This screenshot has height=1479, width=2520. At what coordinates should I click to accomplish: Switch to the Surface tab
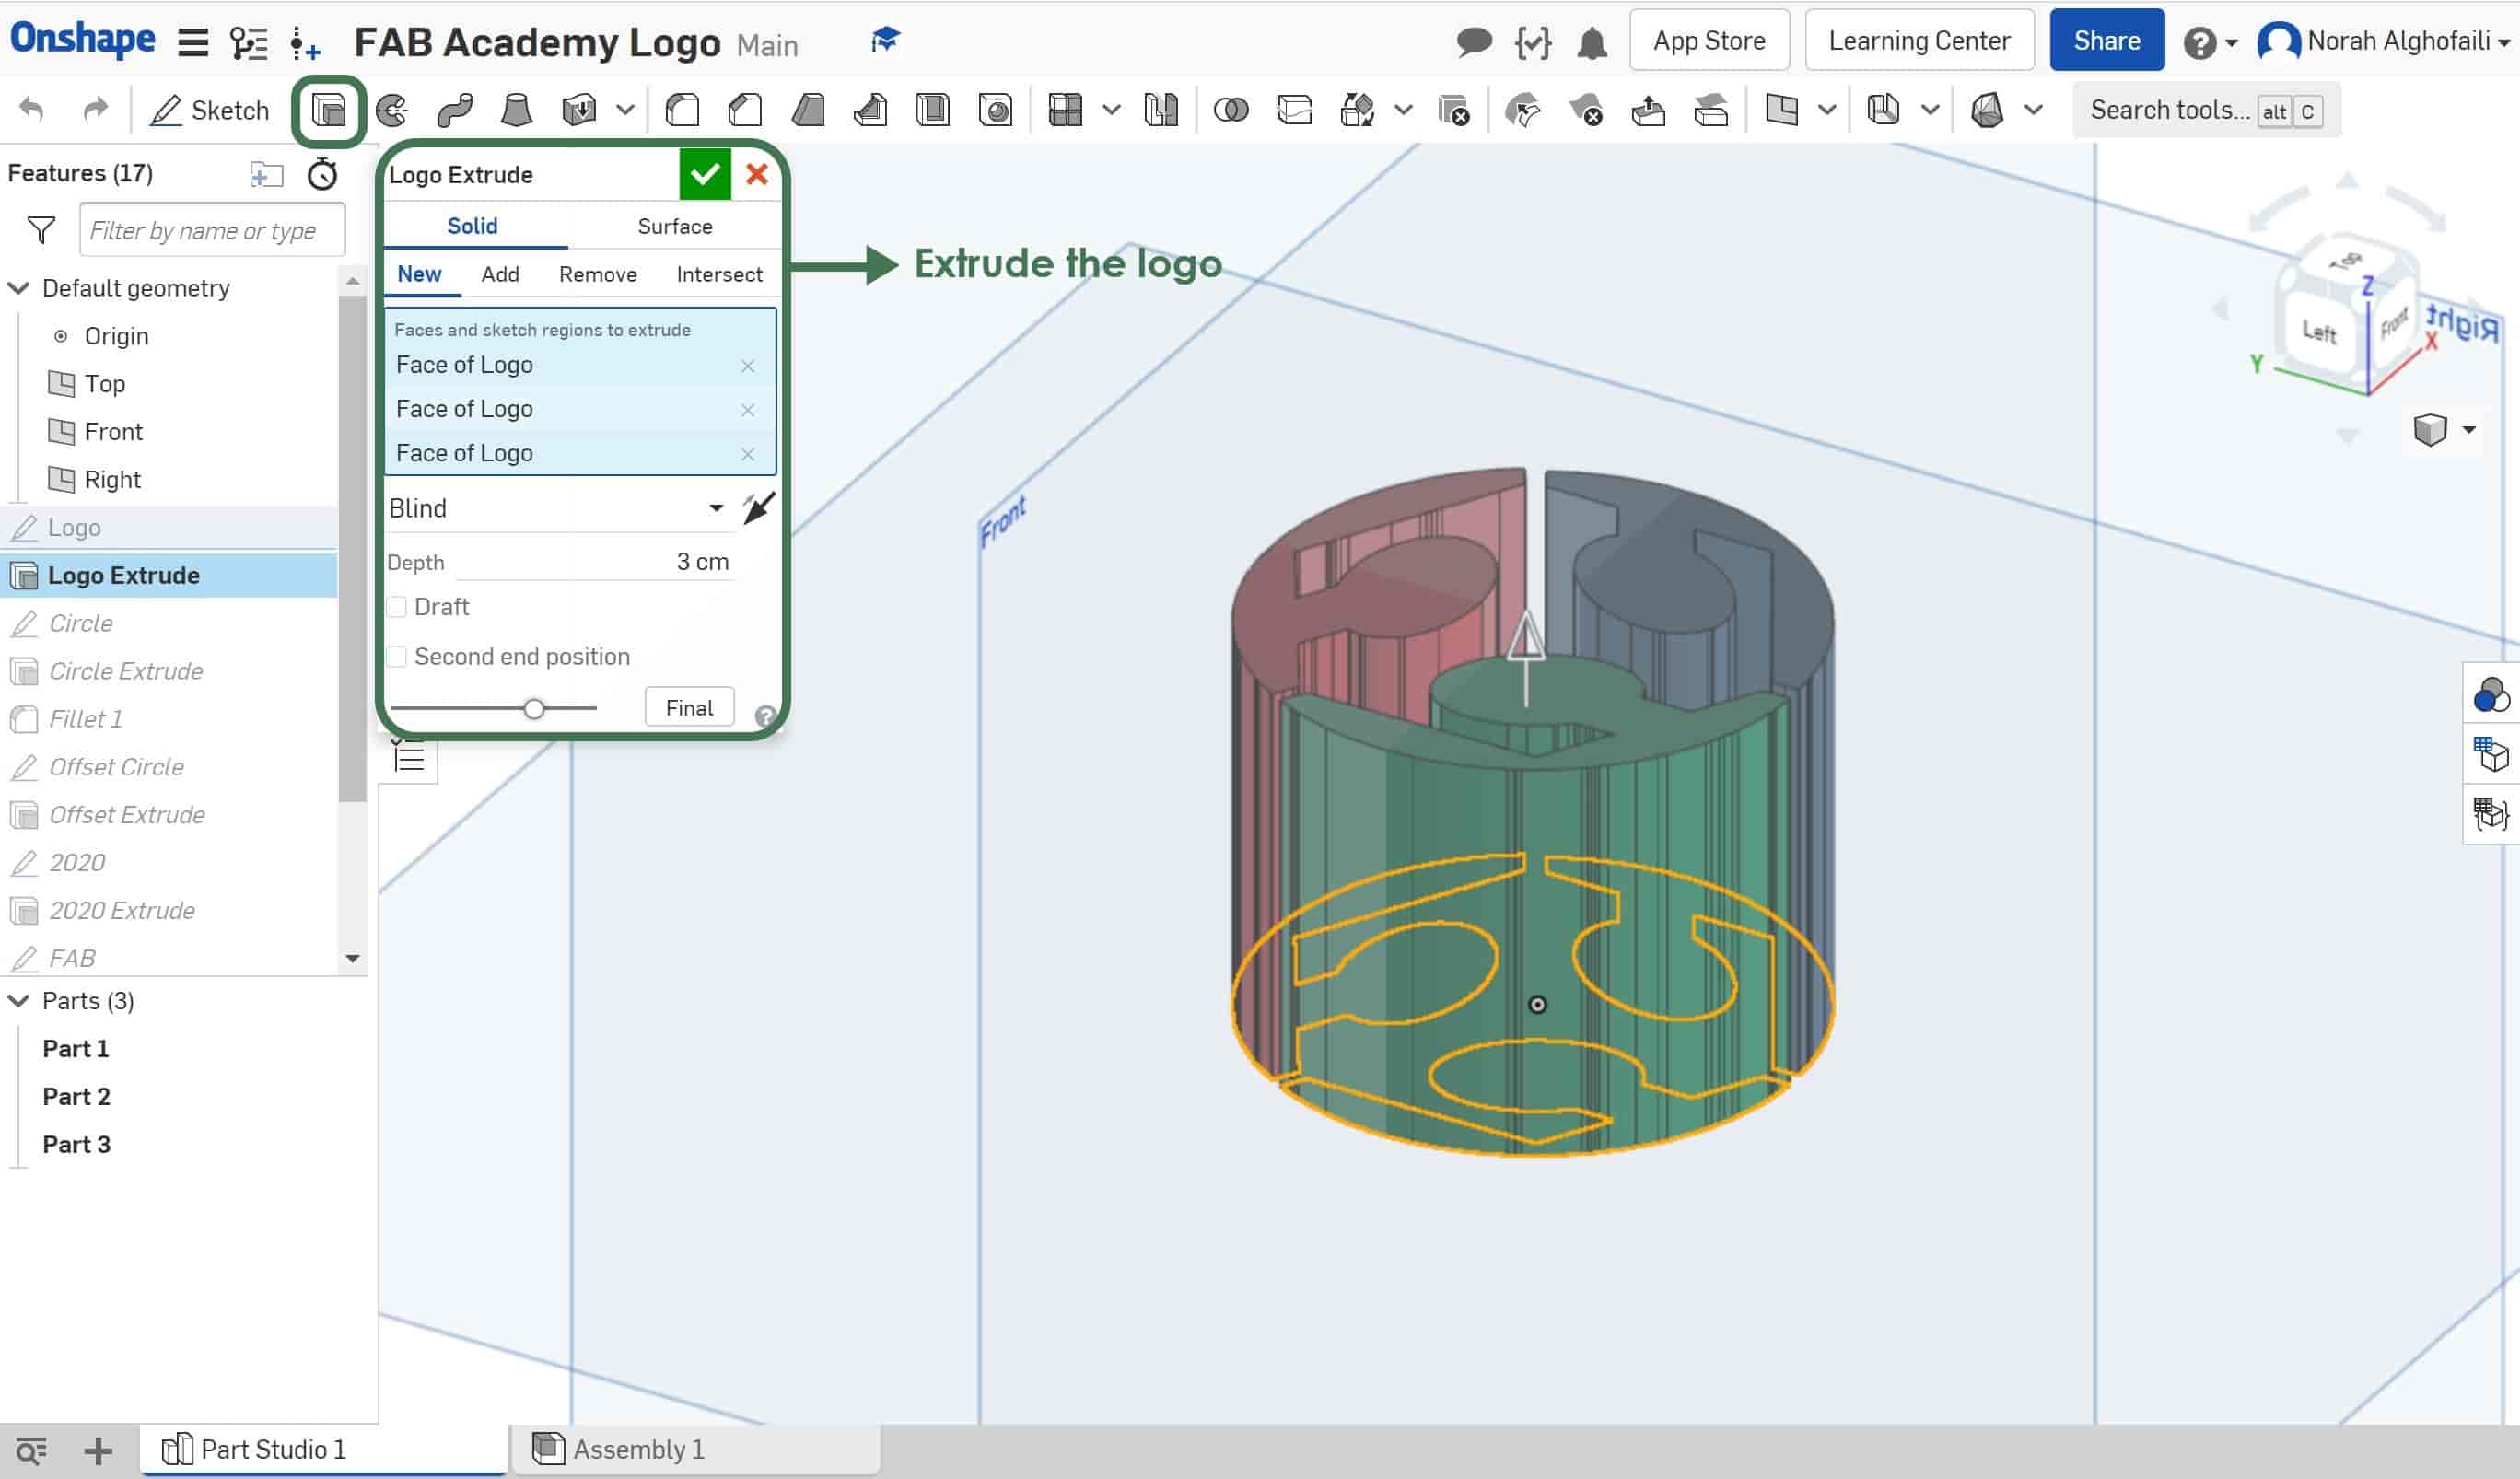pyautogui.click(x=675, y=226)
